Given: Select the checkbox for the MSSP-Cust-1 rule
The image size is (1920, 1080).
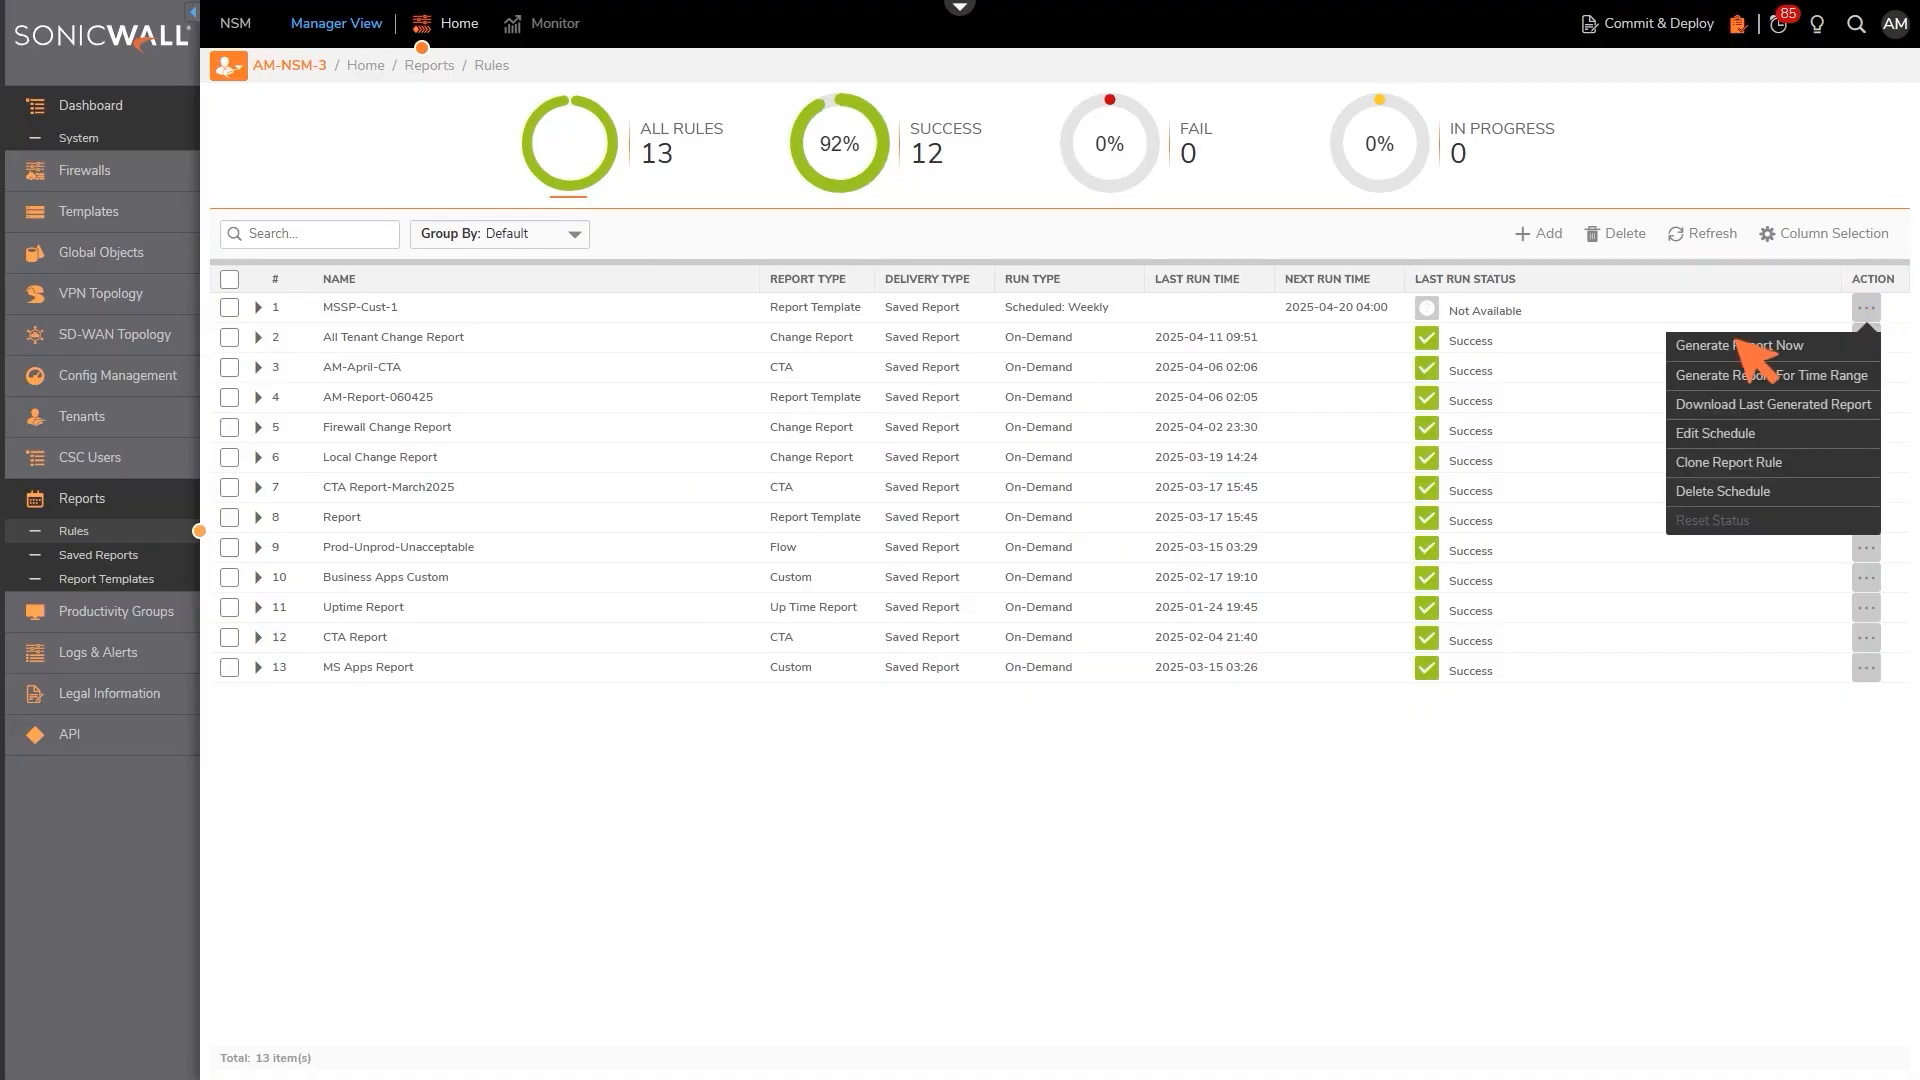Looking at the screenshot, I should (229, 307).
